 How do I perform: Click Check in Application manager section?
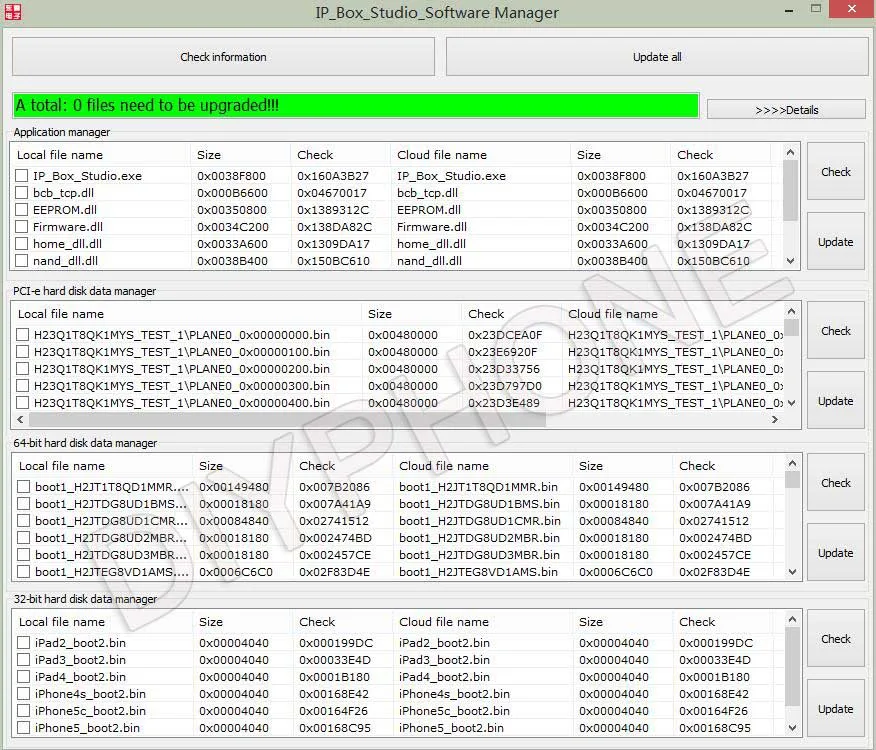[x=836, y=172]
